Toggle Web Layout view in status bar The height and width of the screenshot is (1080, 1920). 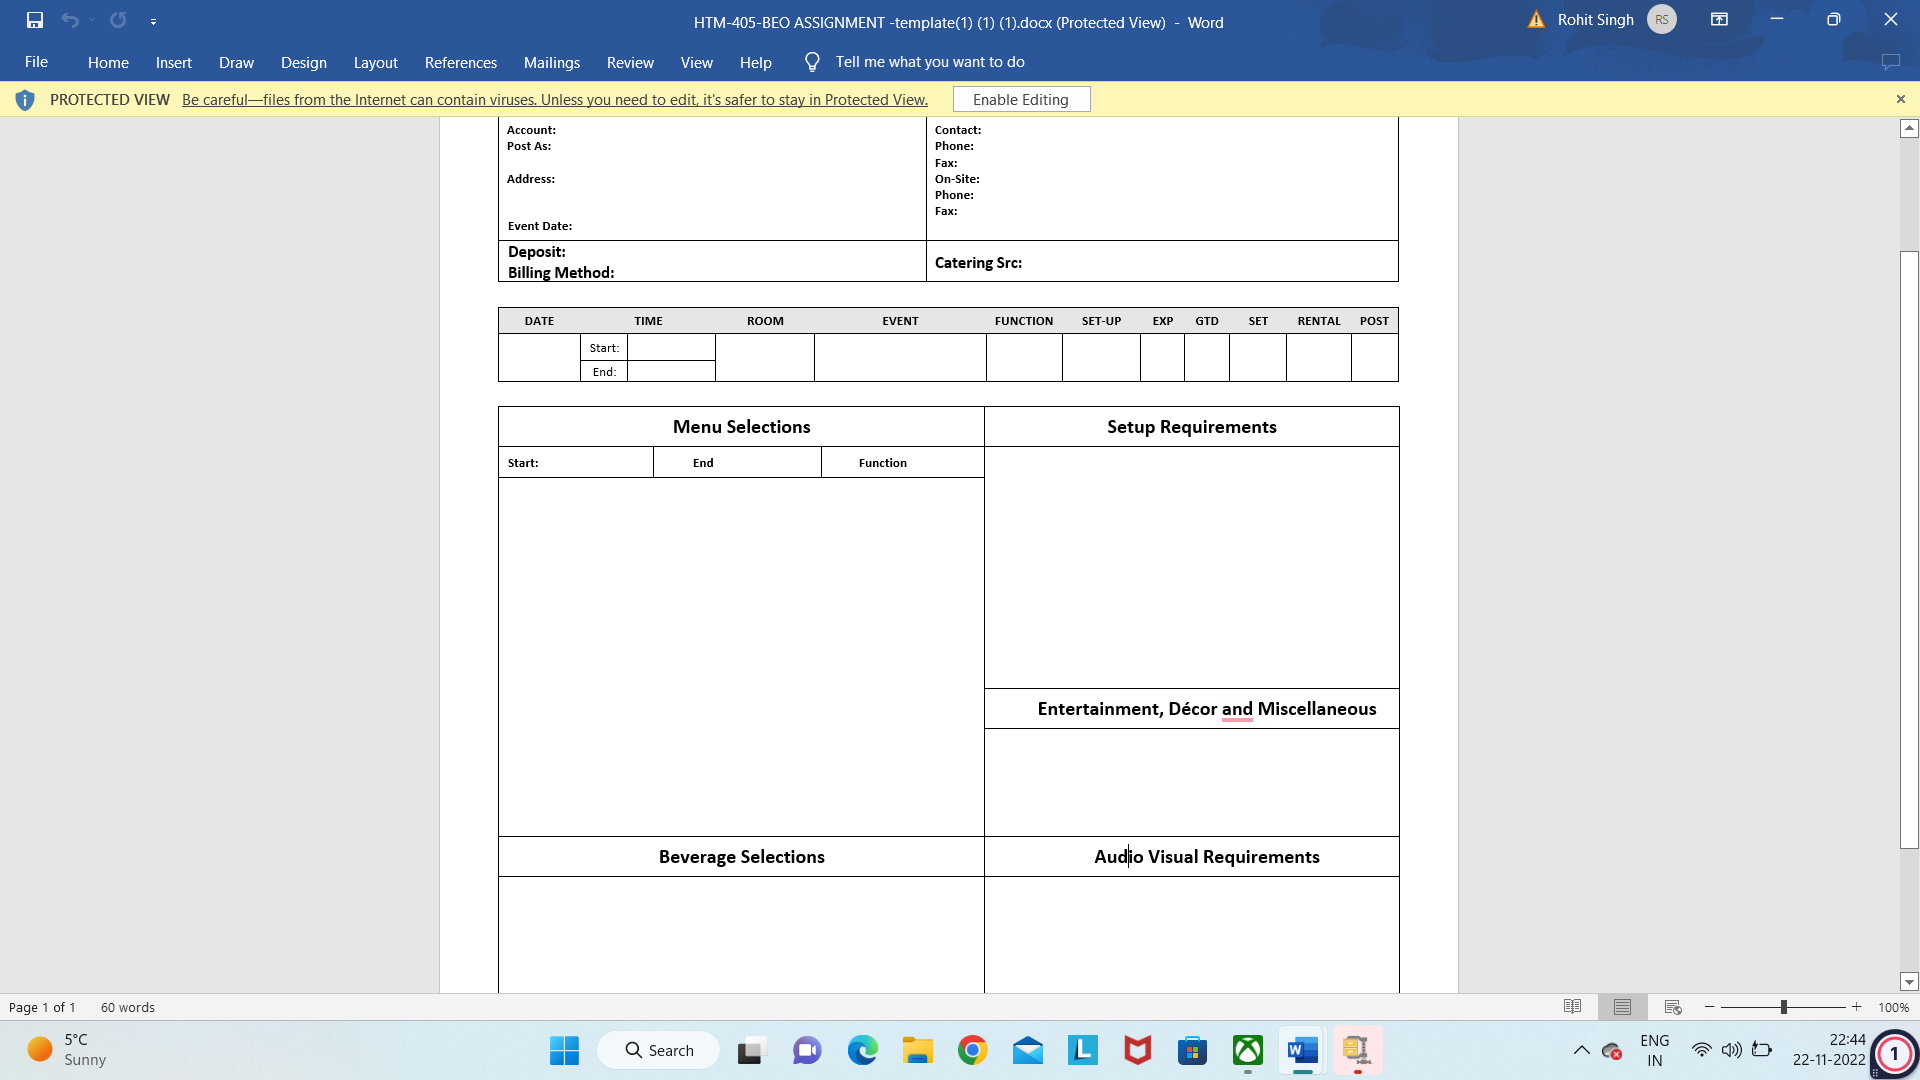[1672, 1007]
